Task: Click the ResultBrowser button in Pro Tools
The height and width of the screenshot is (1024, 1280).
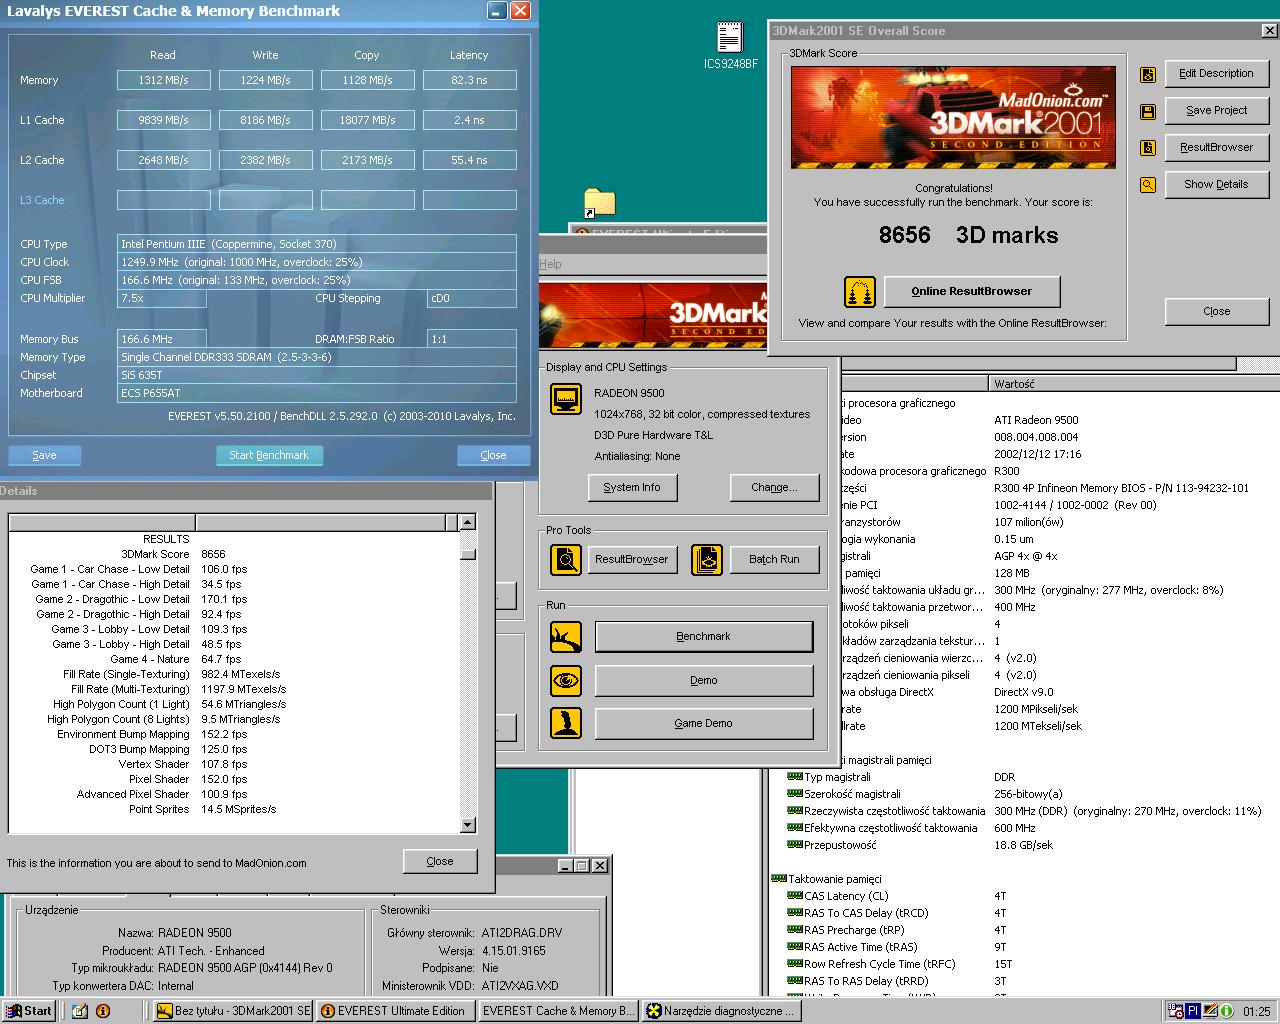Action: (x=631, y=559)
